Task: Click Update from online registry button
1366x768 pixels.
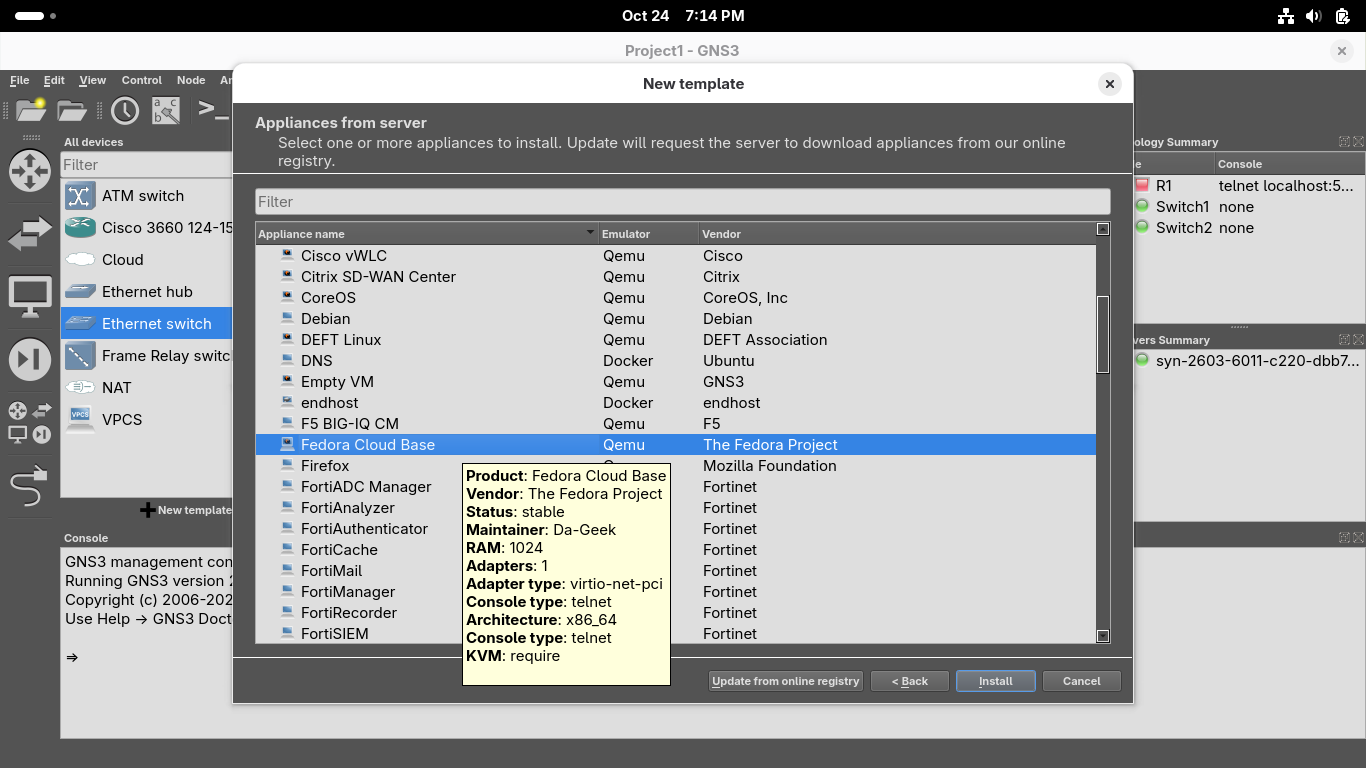Action: [x=785, y=681]
